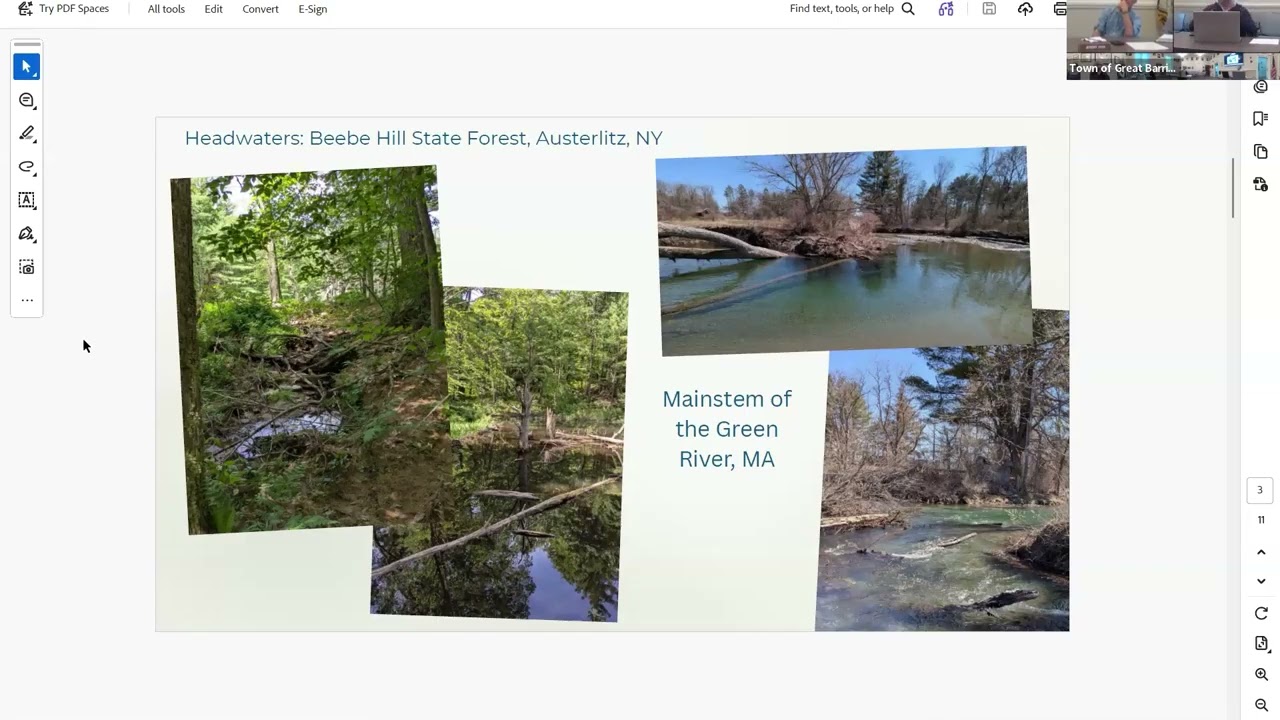
Task: Go to previous page with up chevron
Action: click(x=1261, y=552)
